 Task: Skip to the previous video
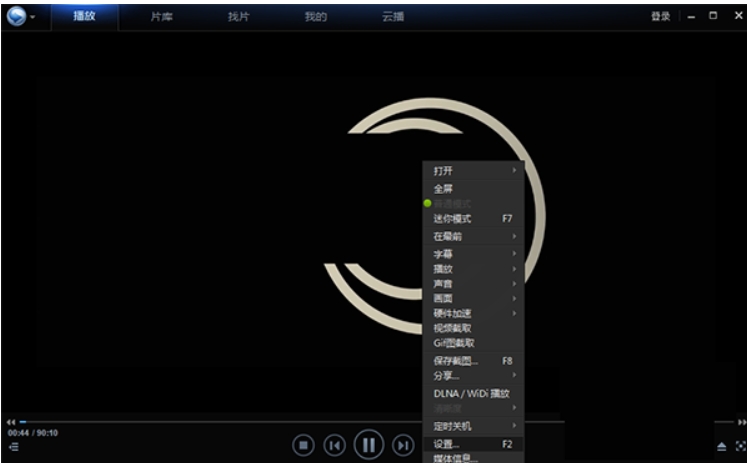[335, 444]
